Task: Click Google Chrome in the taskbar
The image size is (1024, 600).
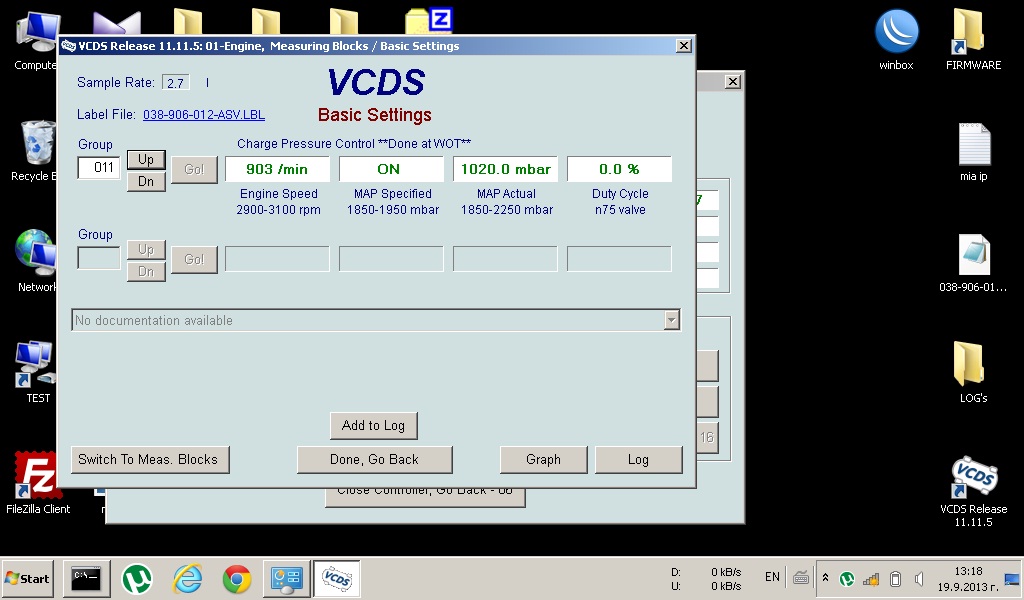Action: (237, 578)
